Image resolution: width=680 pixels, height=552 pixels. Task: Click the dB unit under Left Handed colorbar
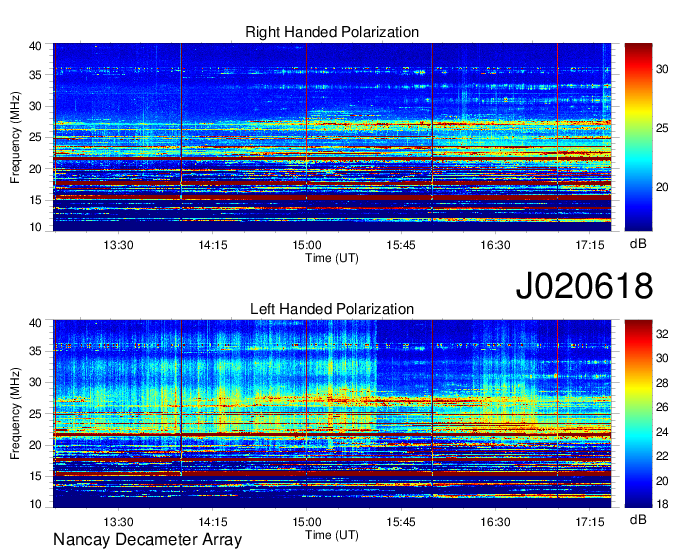638,520
